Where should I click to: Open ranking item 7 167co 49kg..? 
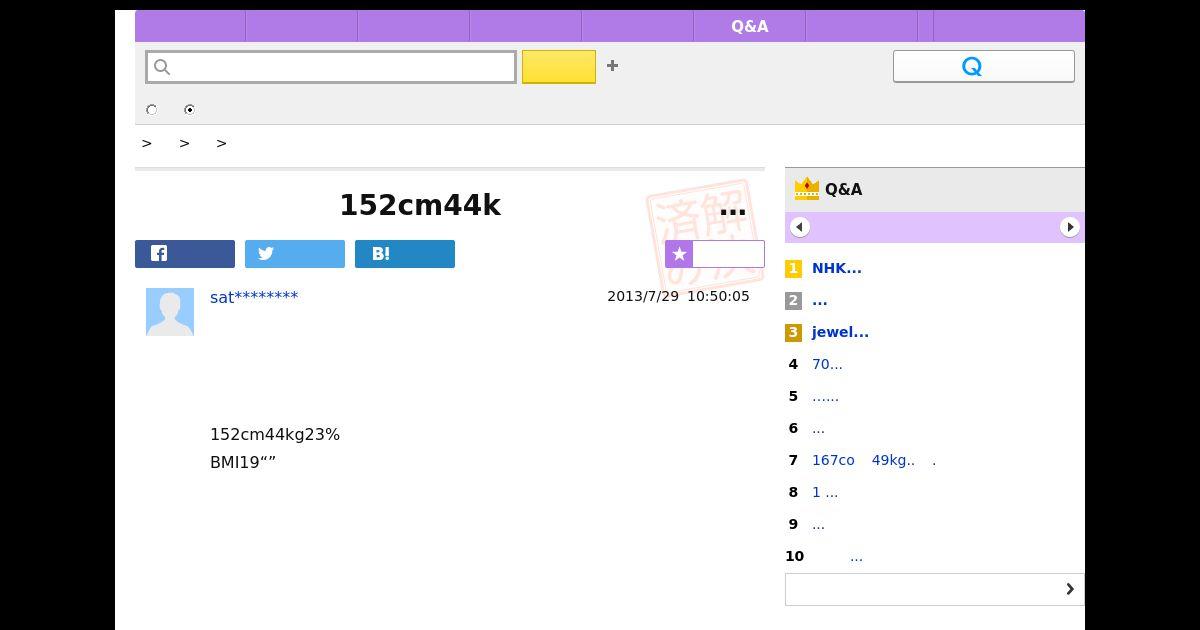coord(874,460)
